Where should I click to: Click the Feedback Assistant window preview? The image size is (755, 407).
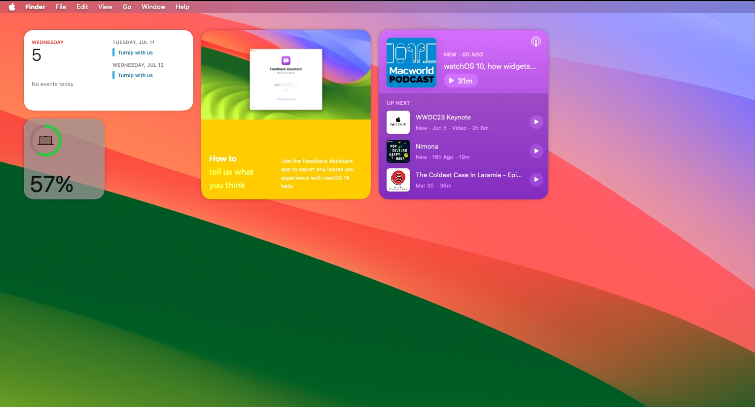(x=286, y=80)
